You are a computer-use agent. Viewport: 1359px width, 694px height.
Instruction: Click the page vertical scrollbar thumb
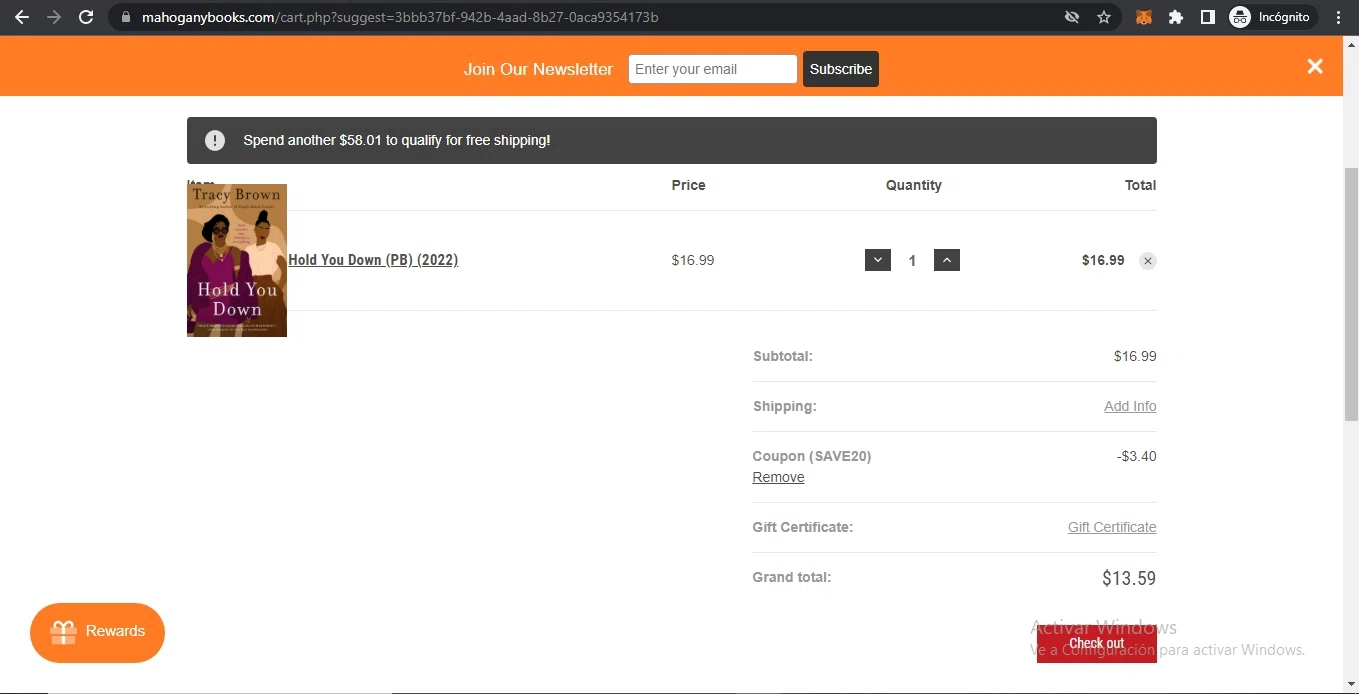(x=1351, y=295)
